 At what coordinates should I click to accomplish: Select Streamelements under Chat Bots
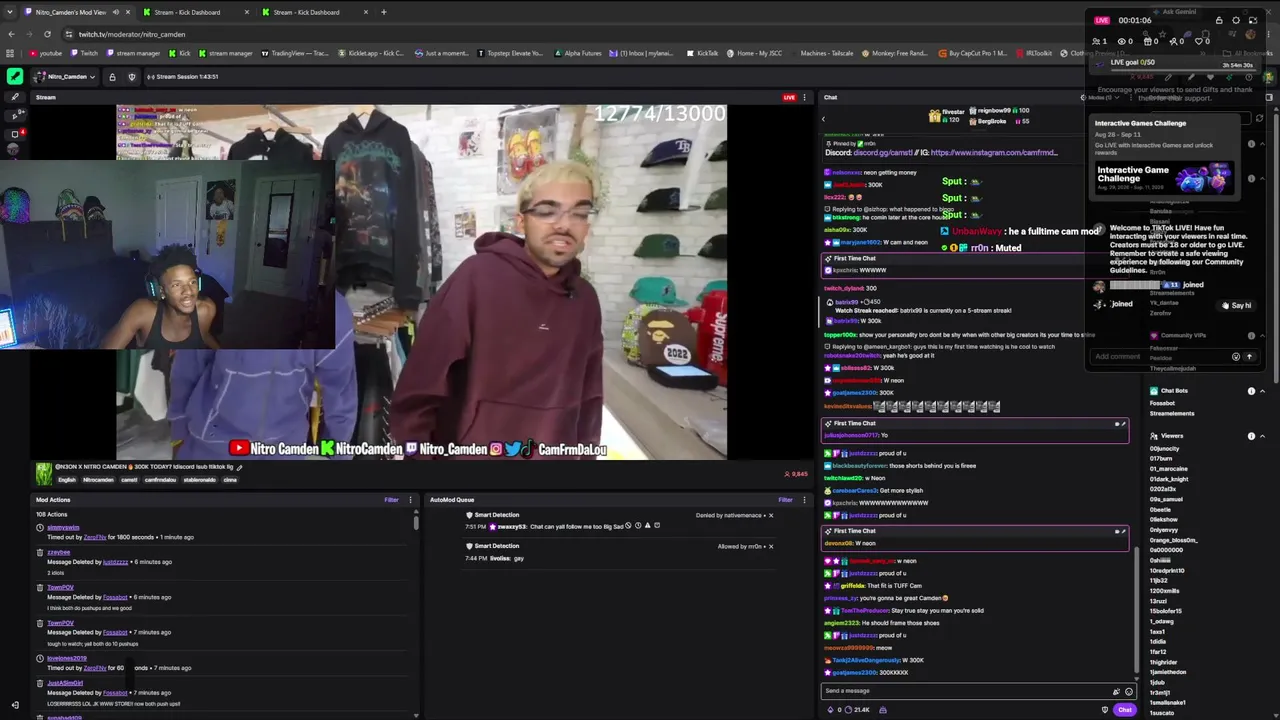pyautogui.click(x=1172, y=413)
